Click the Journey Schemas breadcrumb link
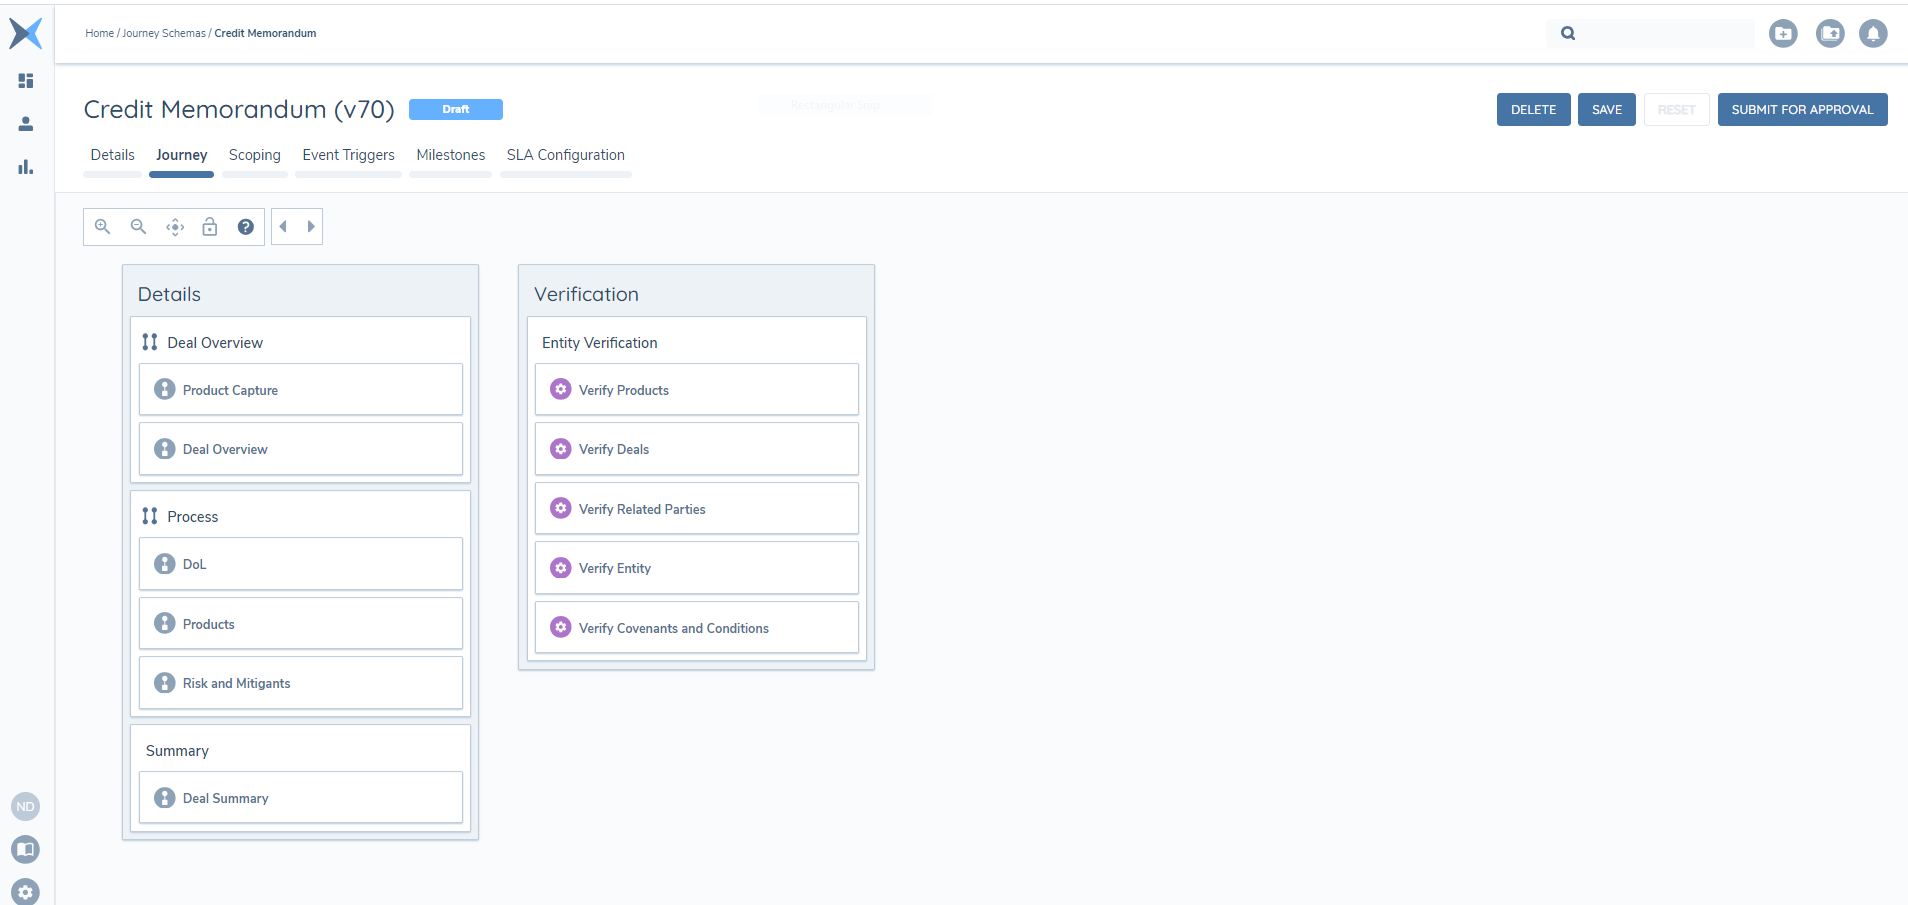 [164, 33]
